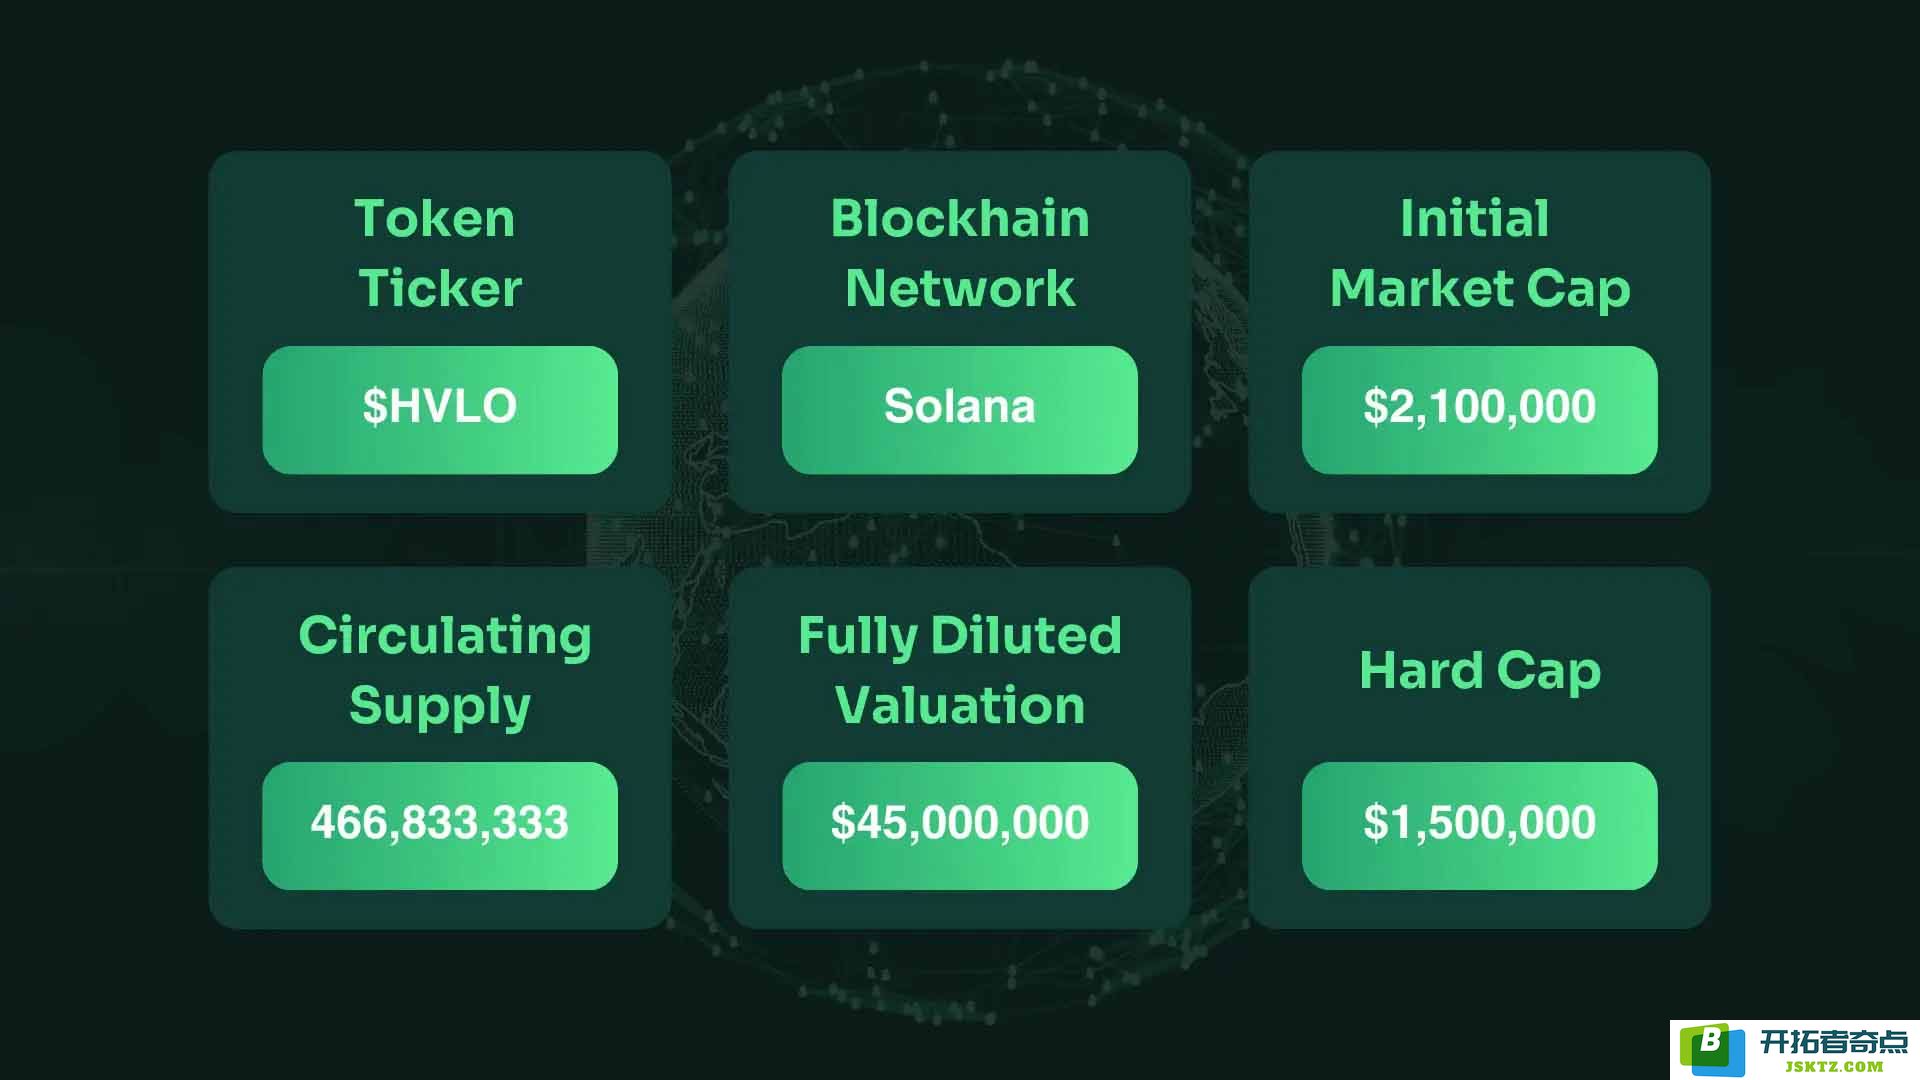
Task: Click the Token Ticker heading
Action: click(438, 253)
